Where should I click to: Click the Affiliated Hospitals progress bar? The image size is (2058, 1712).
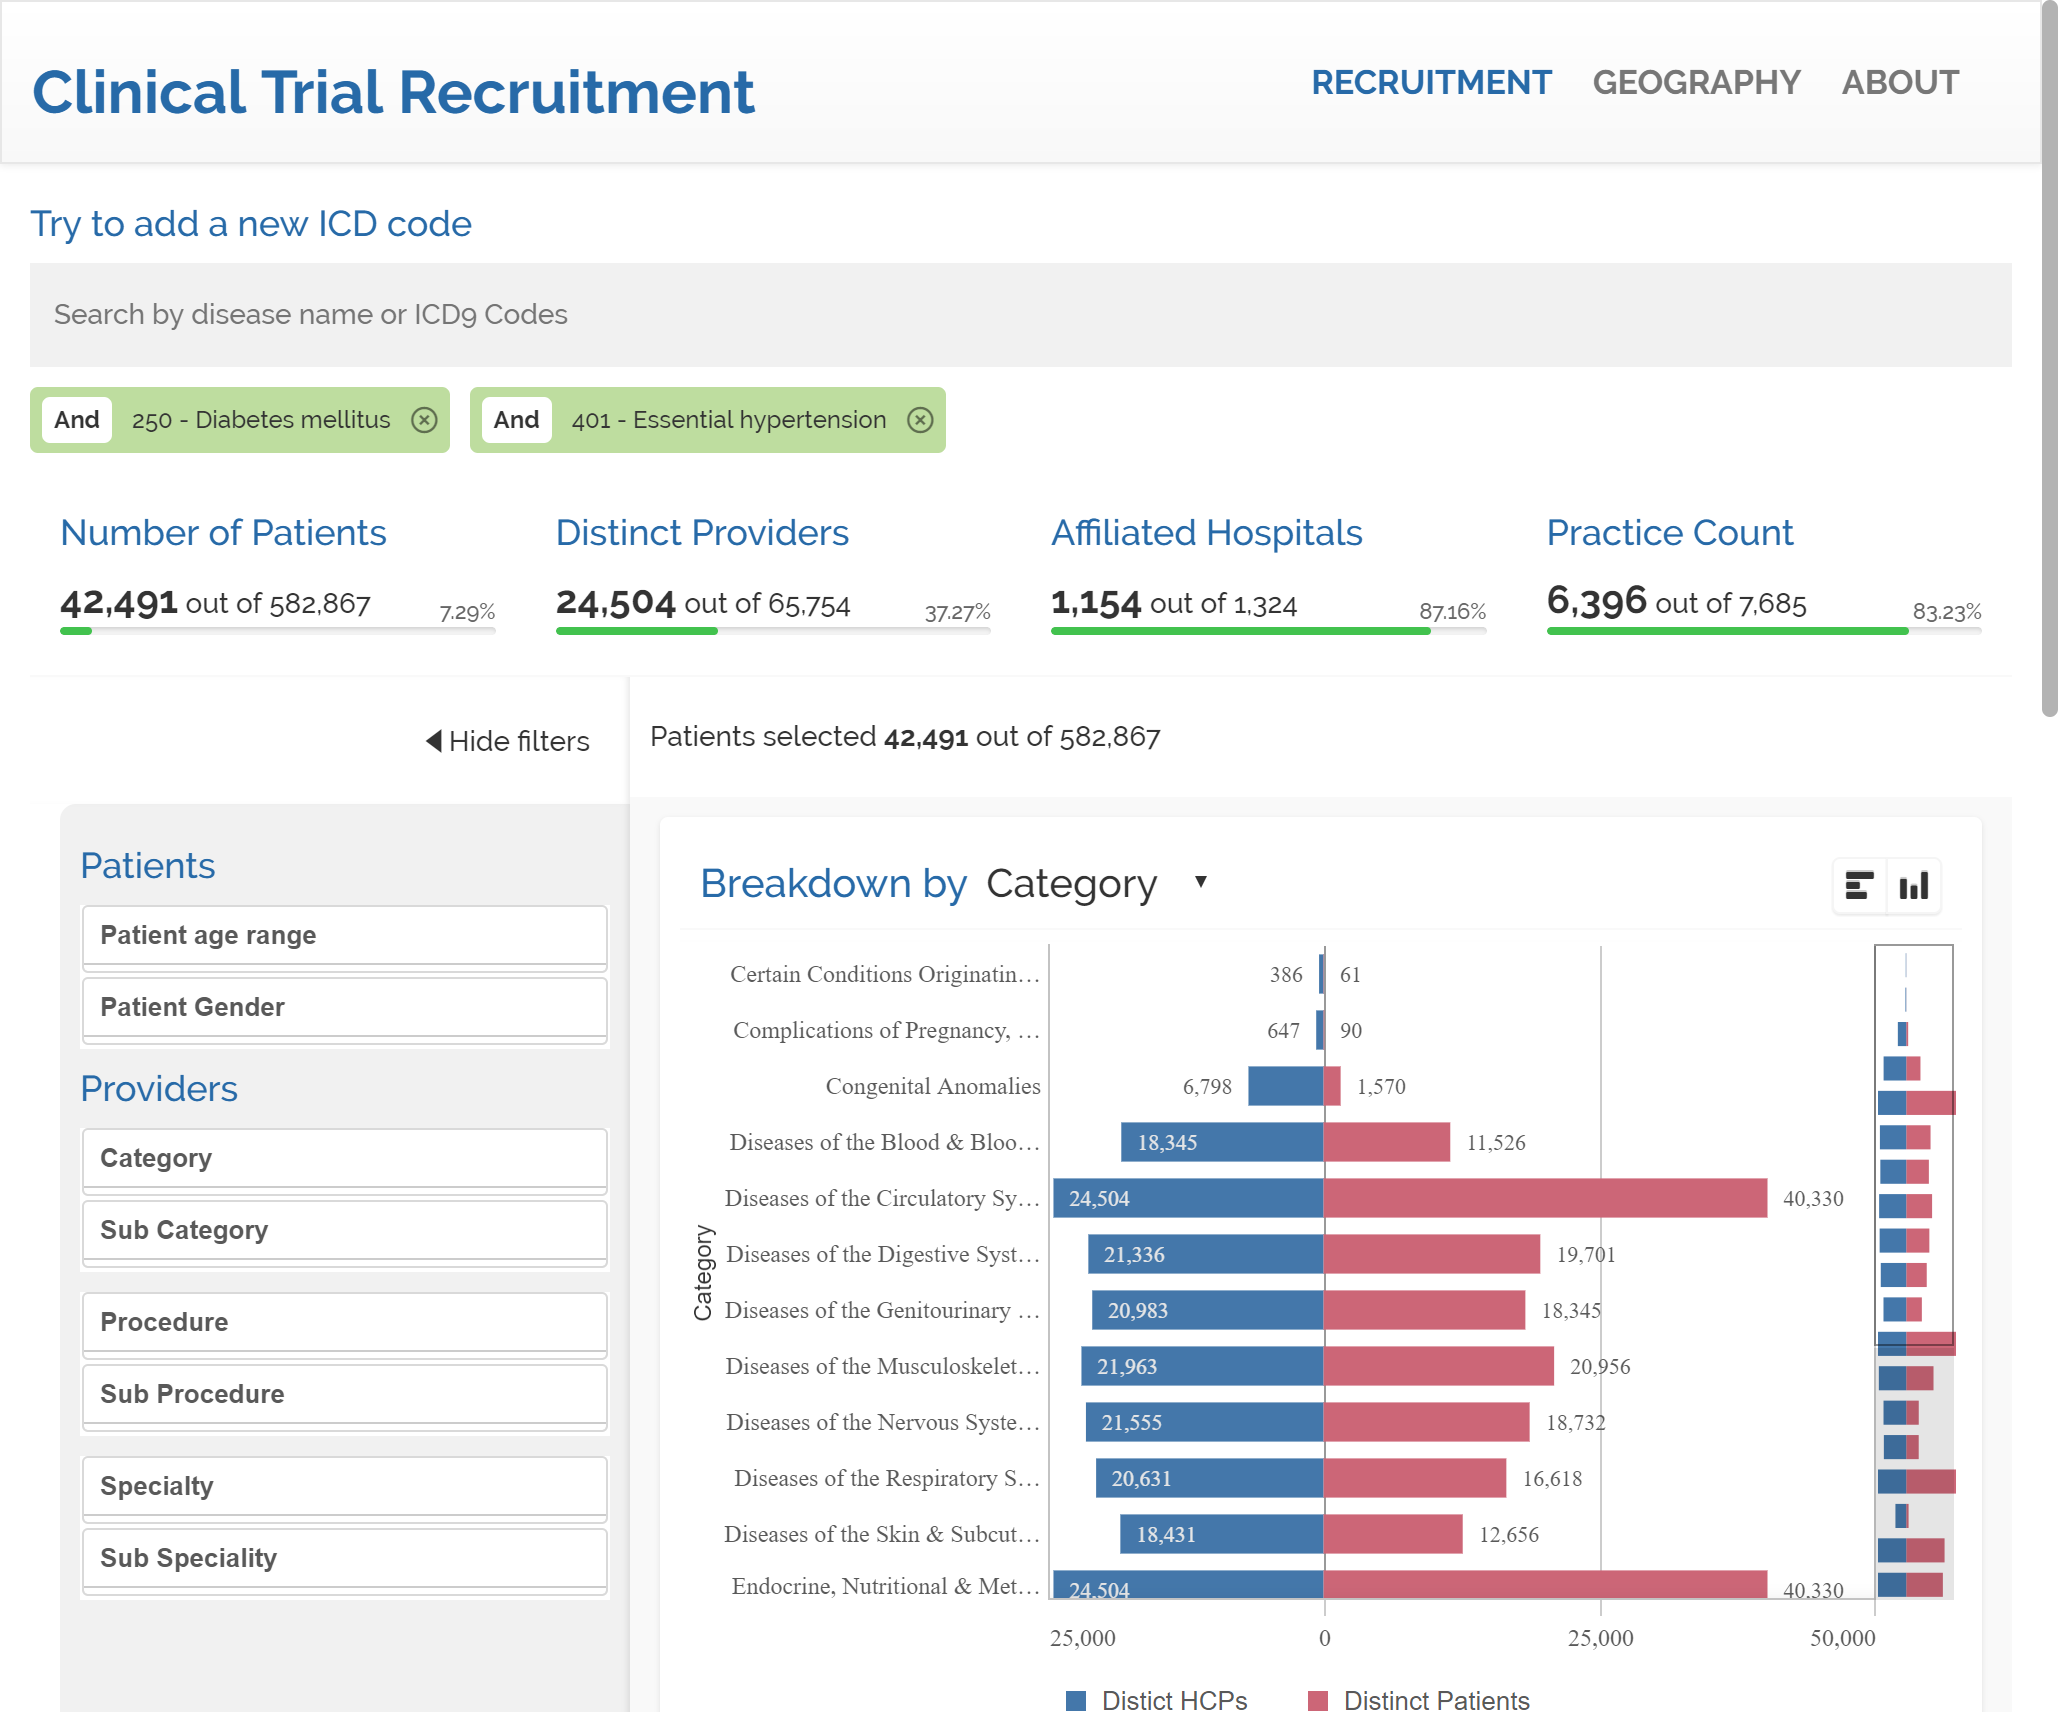click(x=1268, y=631)
